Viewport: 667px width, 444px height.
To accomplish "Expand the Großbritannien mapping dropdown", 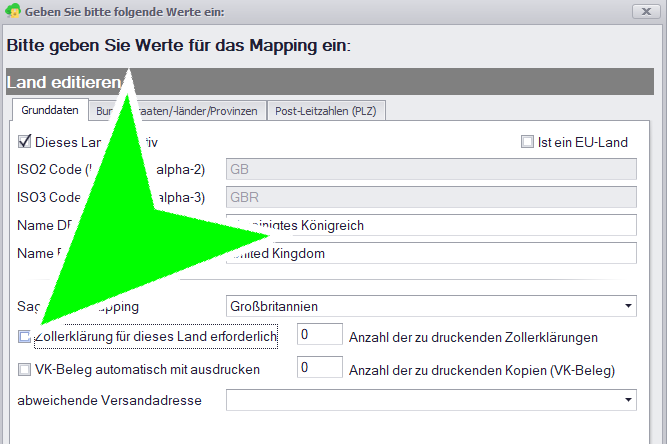I will coord(628,306).
